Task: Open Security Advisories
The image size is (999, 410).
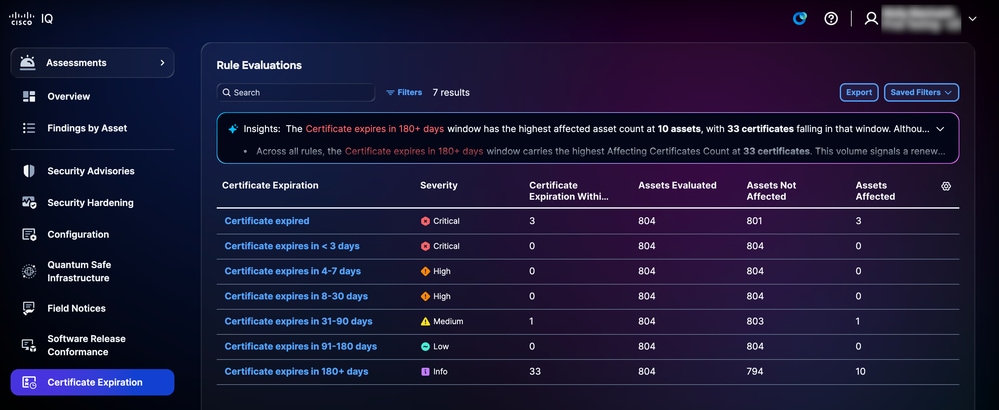Action: pyautogui.click(x=90, y=171)
